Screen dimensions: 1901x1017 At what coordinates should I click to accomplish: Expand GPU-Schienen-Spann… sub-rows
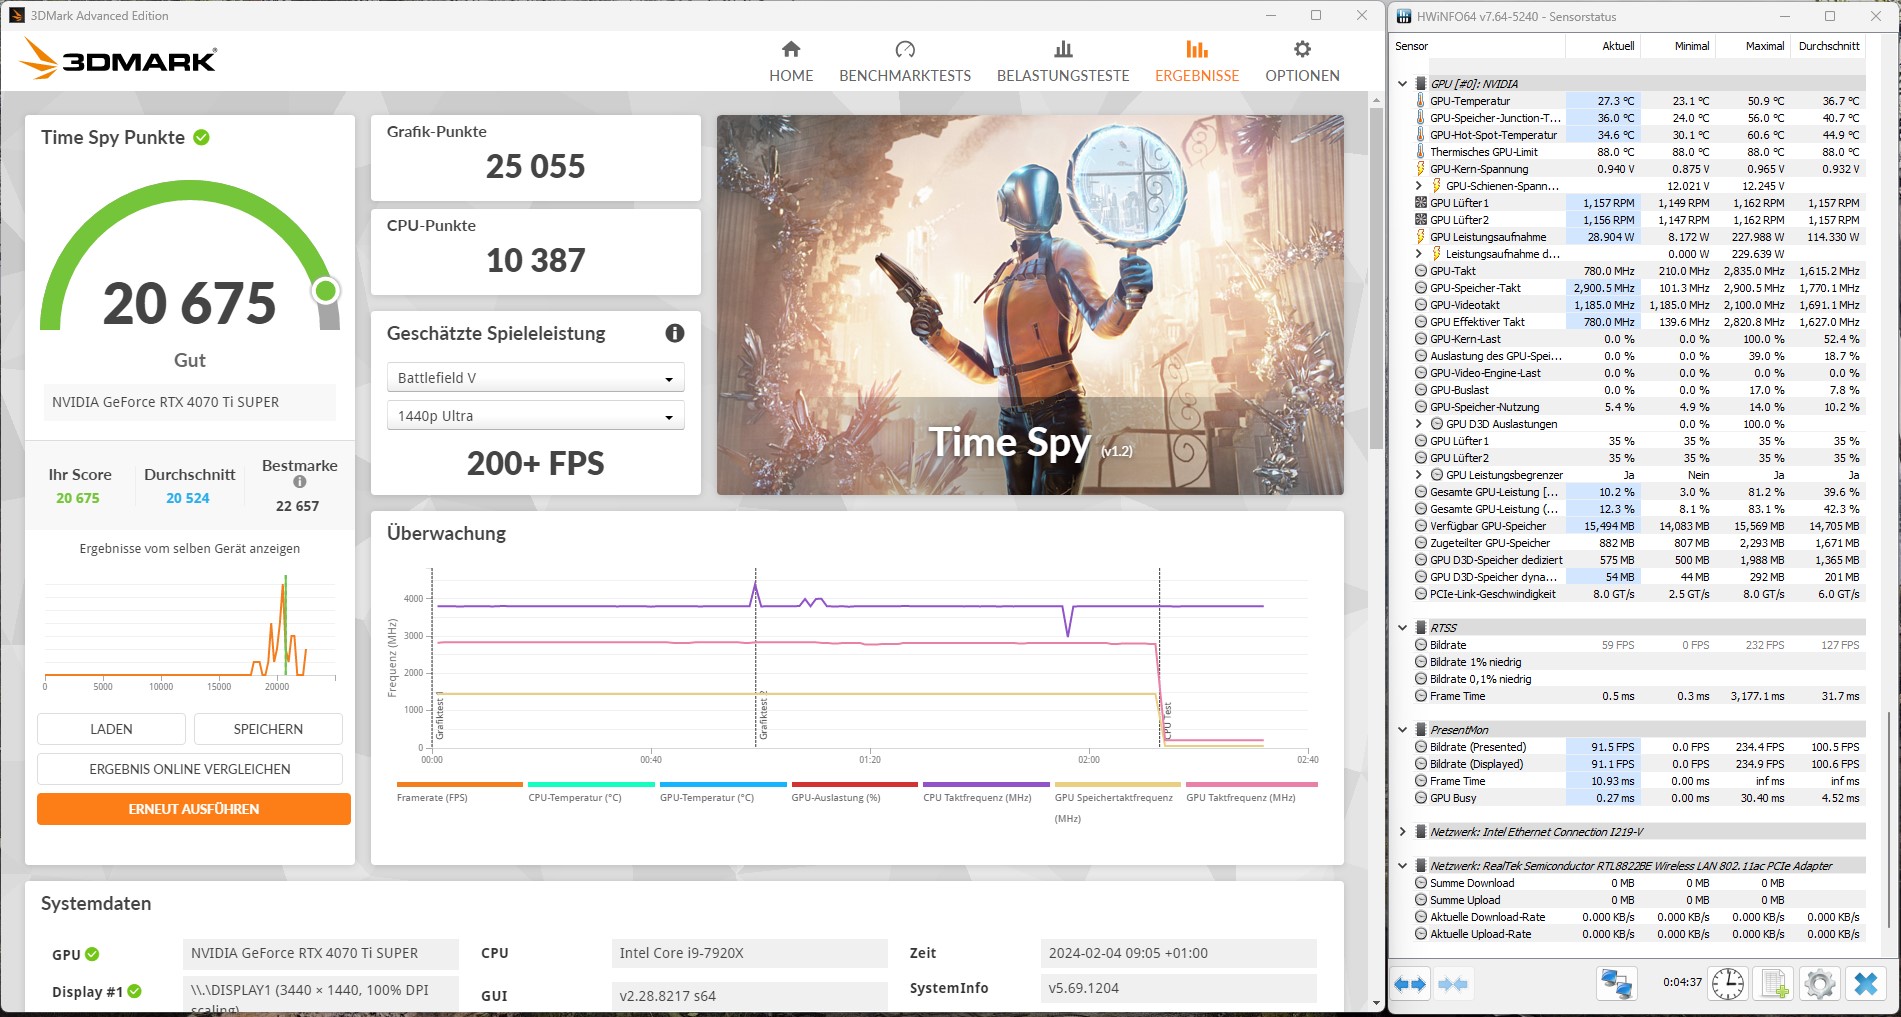click(x=1418, y=186)
